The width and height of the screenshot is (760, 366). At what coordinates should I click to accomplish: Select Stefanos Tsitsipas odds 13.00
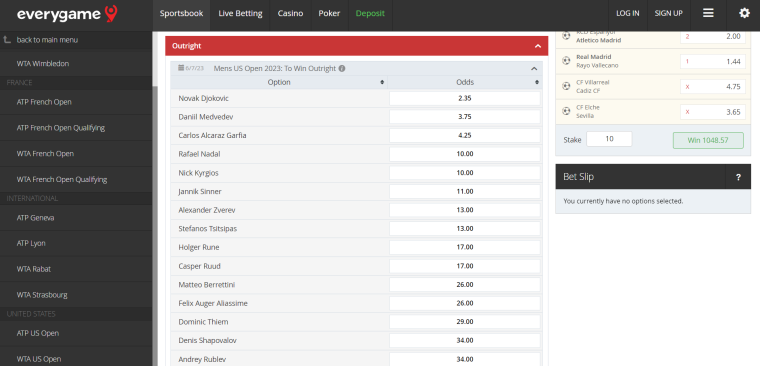[x=464, y=228]
